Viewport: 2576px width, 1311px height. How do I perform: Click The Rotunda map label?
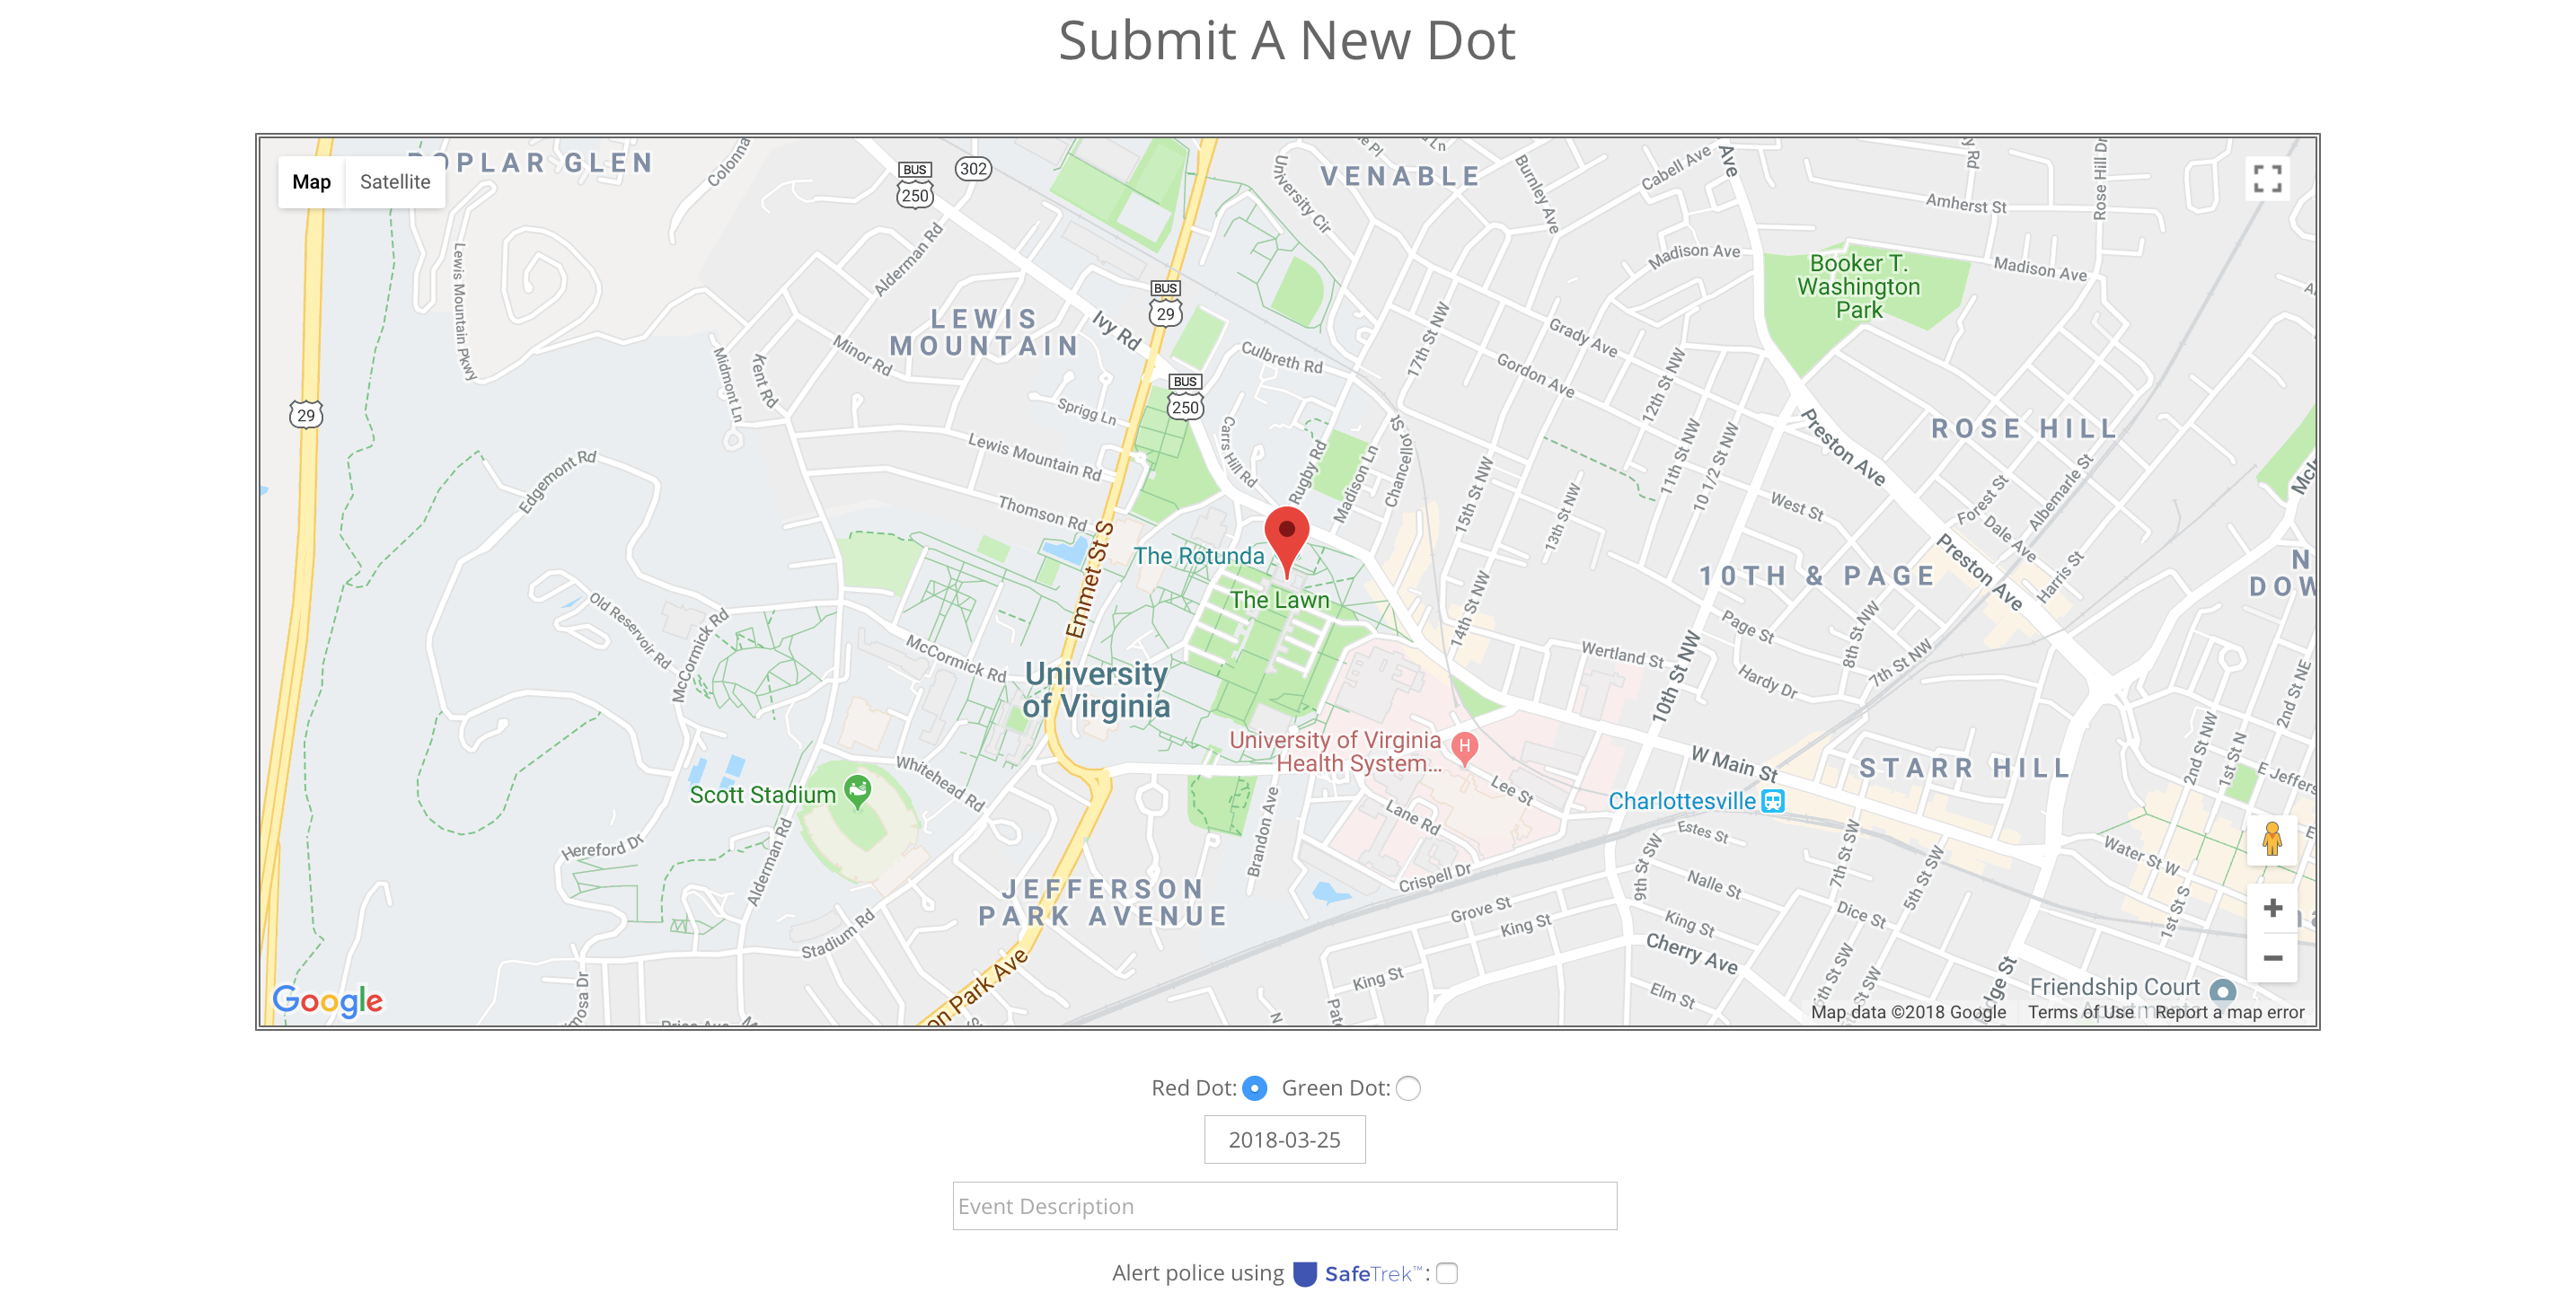(x=1198, y=556)
